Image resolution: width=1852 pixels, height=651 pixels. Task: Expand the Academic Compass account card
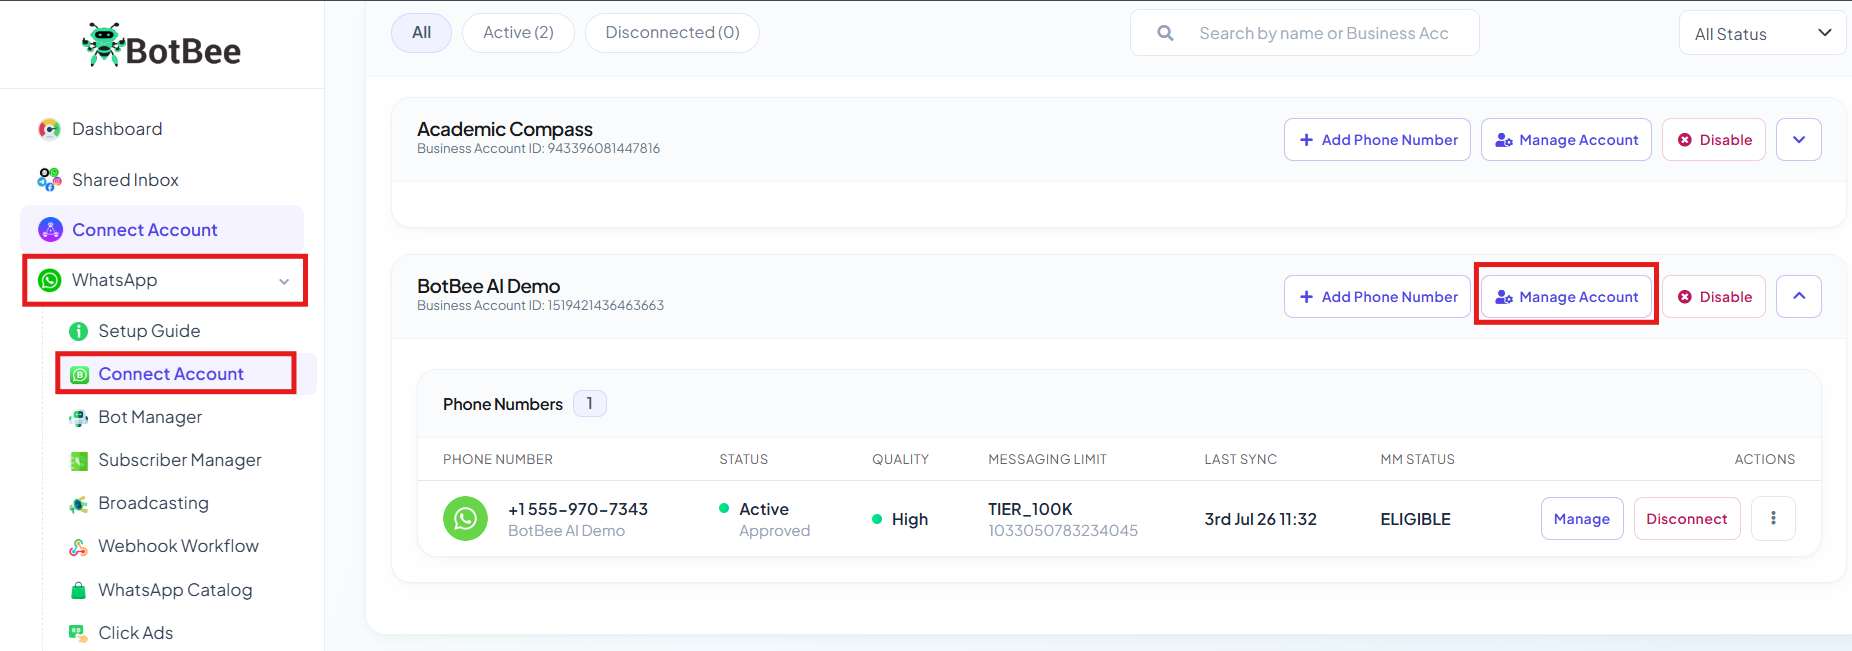point(1799,140)
